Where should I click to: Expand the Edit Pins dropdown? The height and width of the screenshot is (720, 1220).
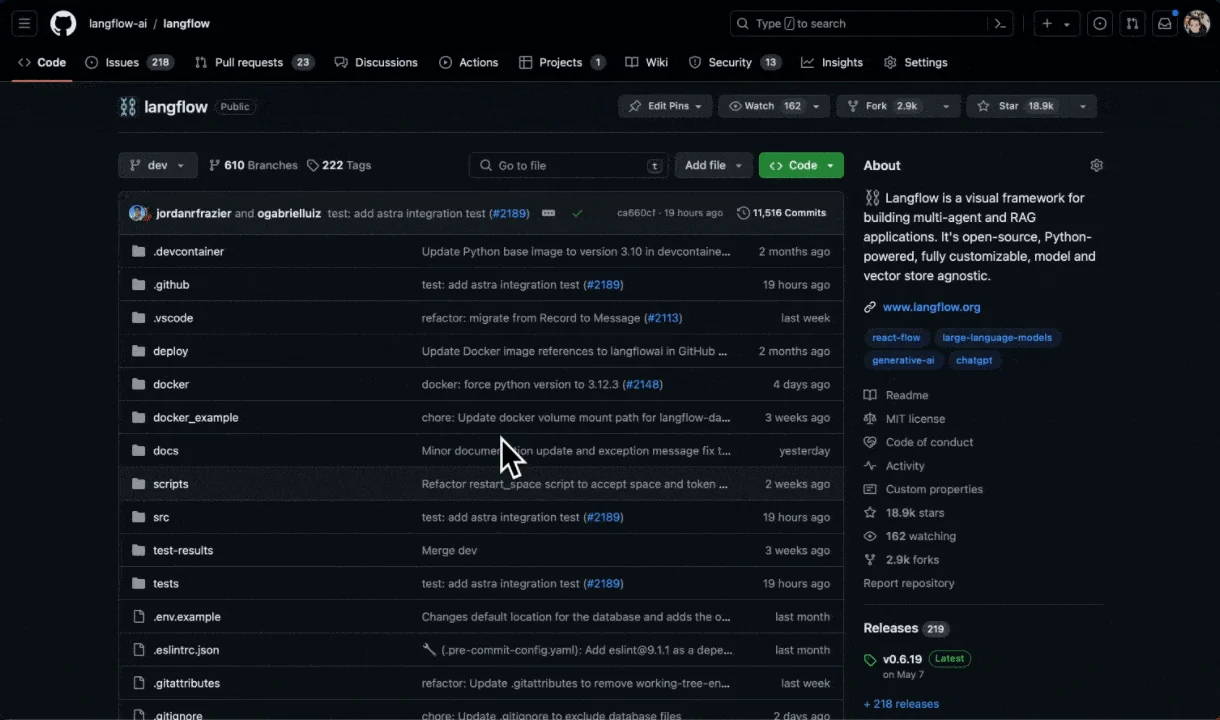click(665, 106)
